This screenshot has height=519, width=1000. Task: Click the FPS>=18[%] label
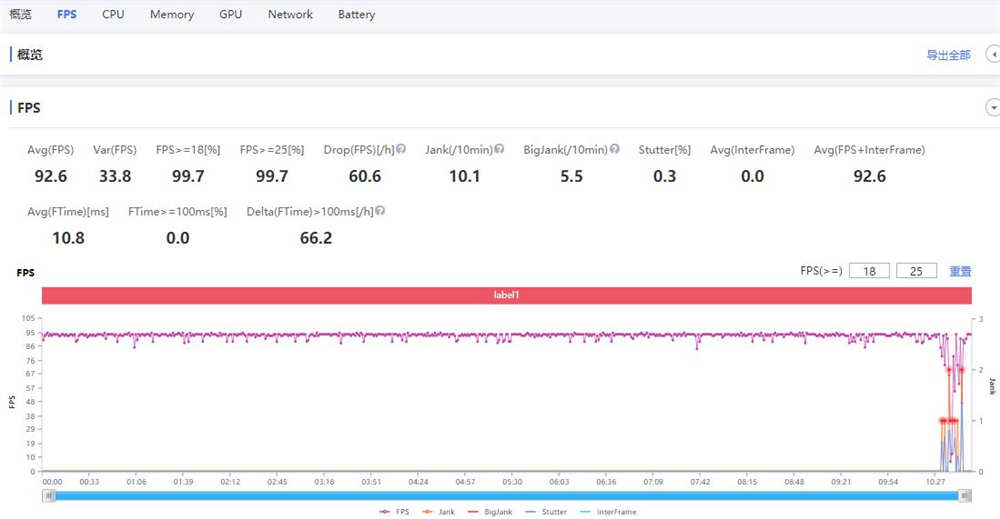pos(188,150)
